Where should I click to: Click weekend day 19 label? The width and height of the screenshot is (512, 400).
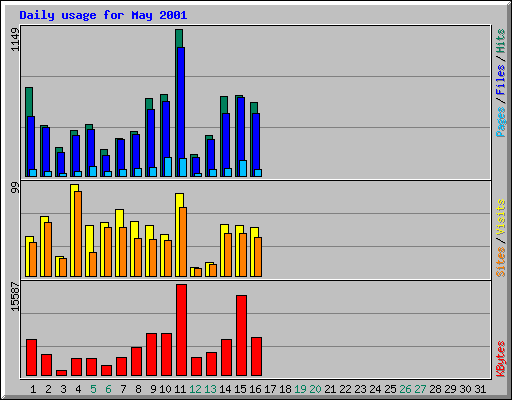(300, 389)
